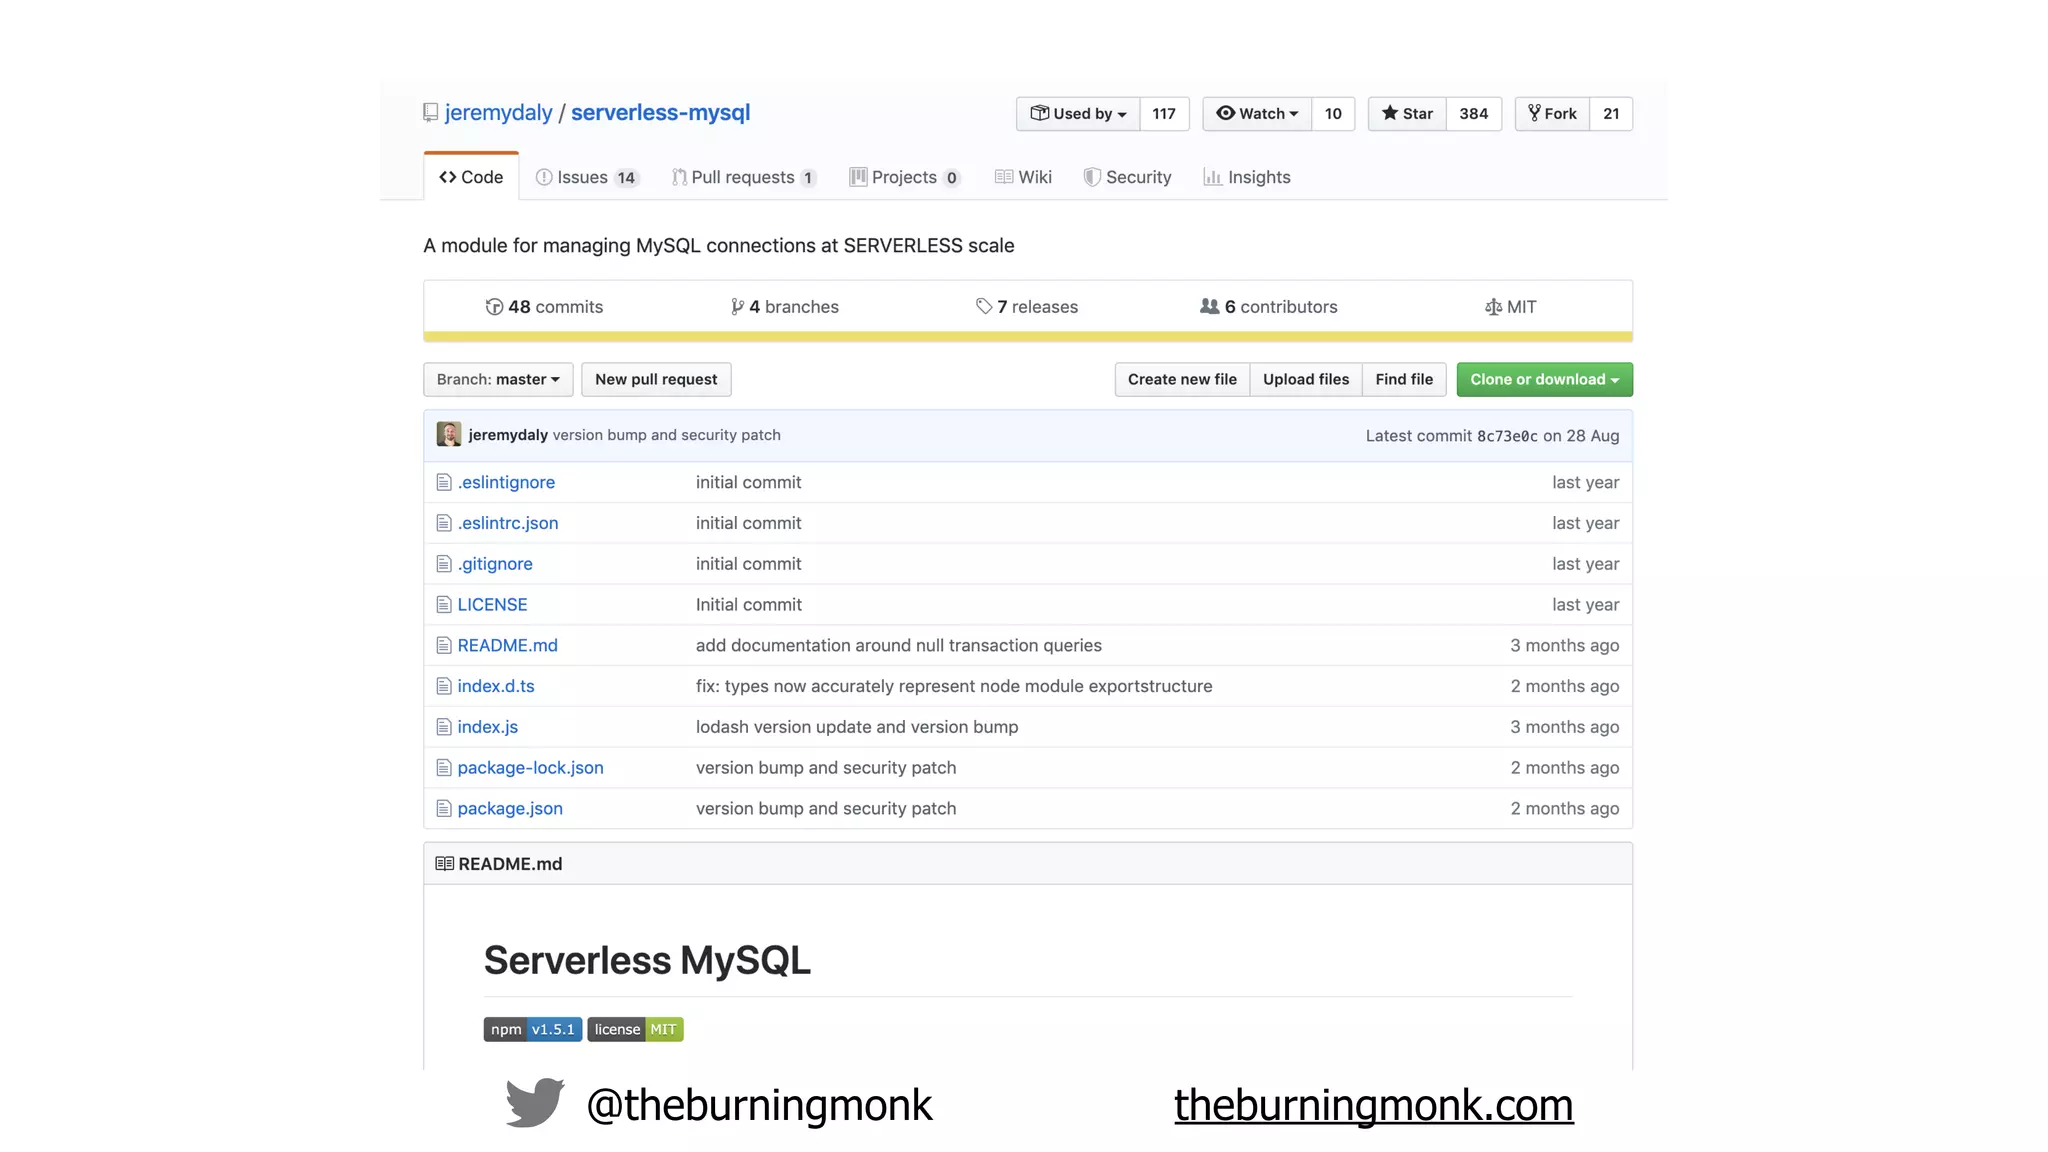Open the Branch: master selector
This screenshot has width=2048, height=1152.
point(498,380)
